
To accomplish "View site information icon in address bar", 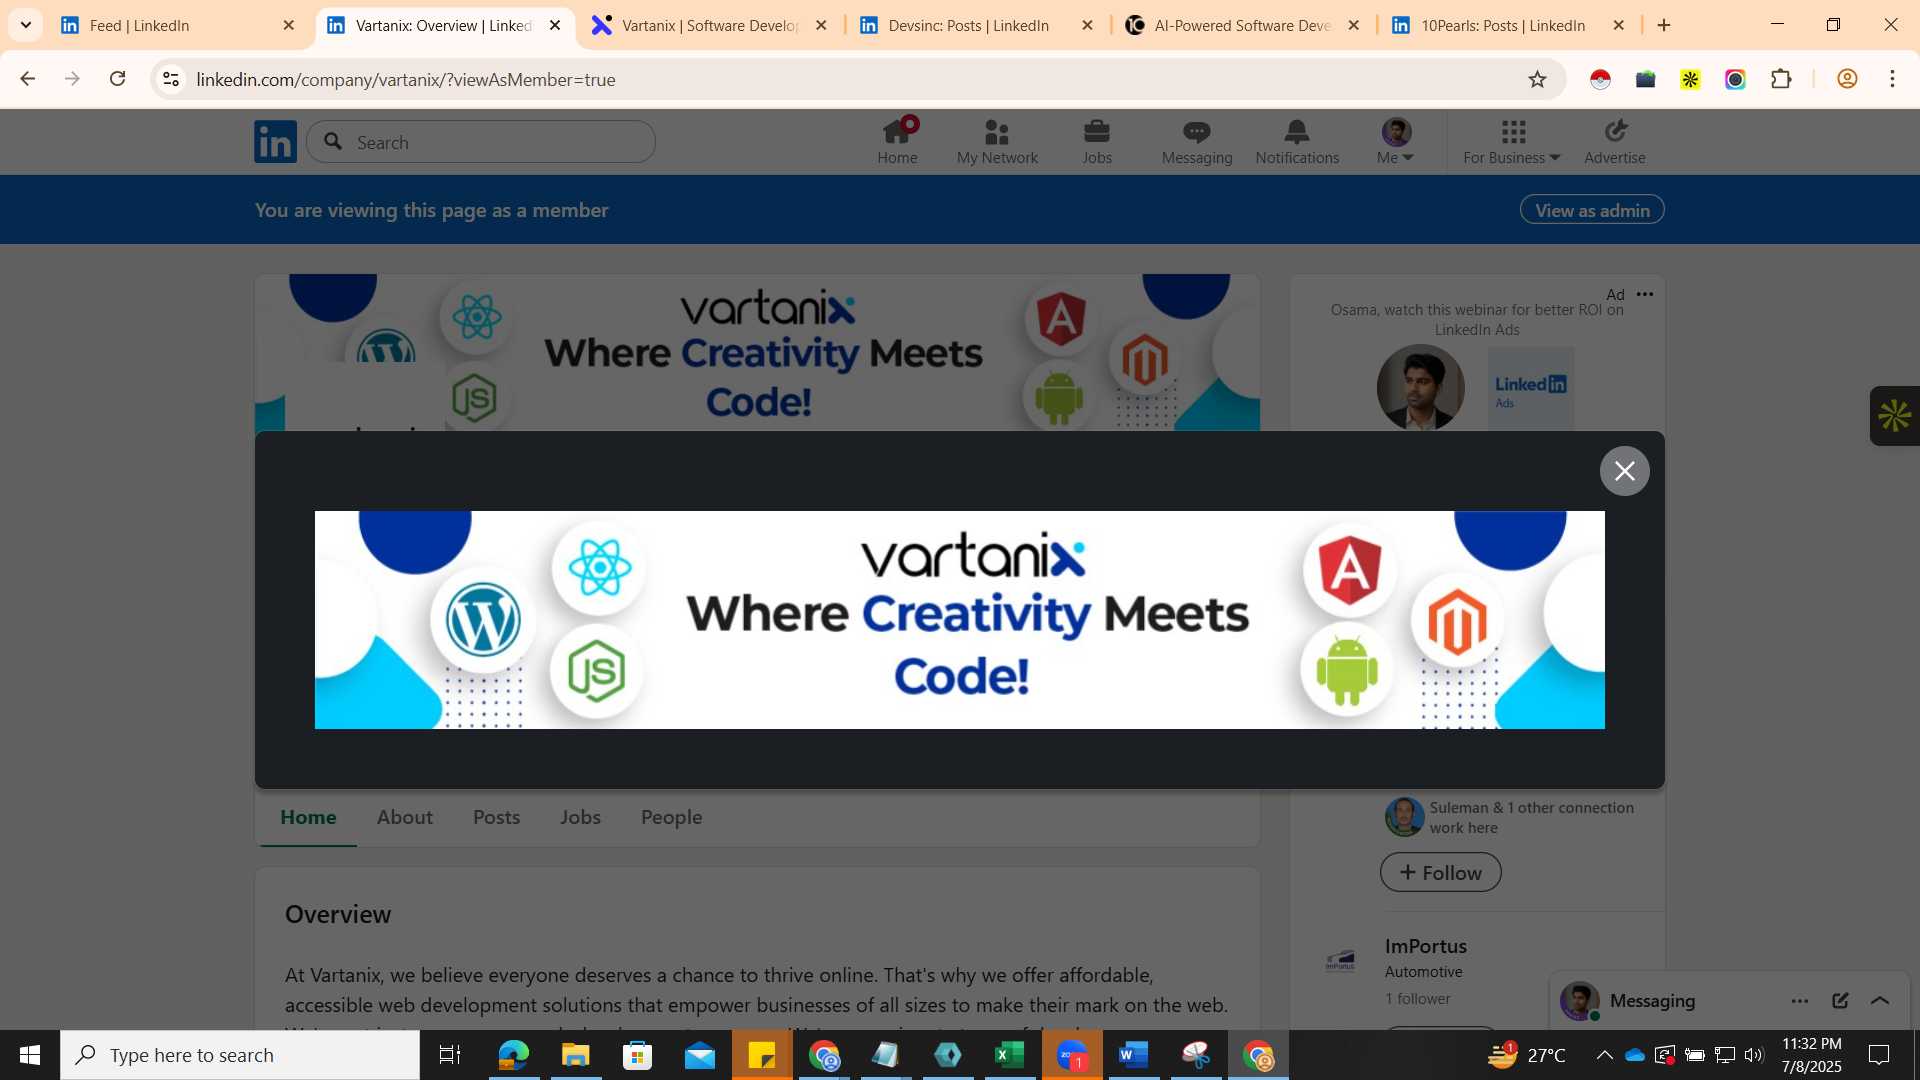I will [171, 79].
